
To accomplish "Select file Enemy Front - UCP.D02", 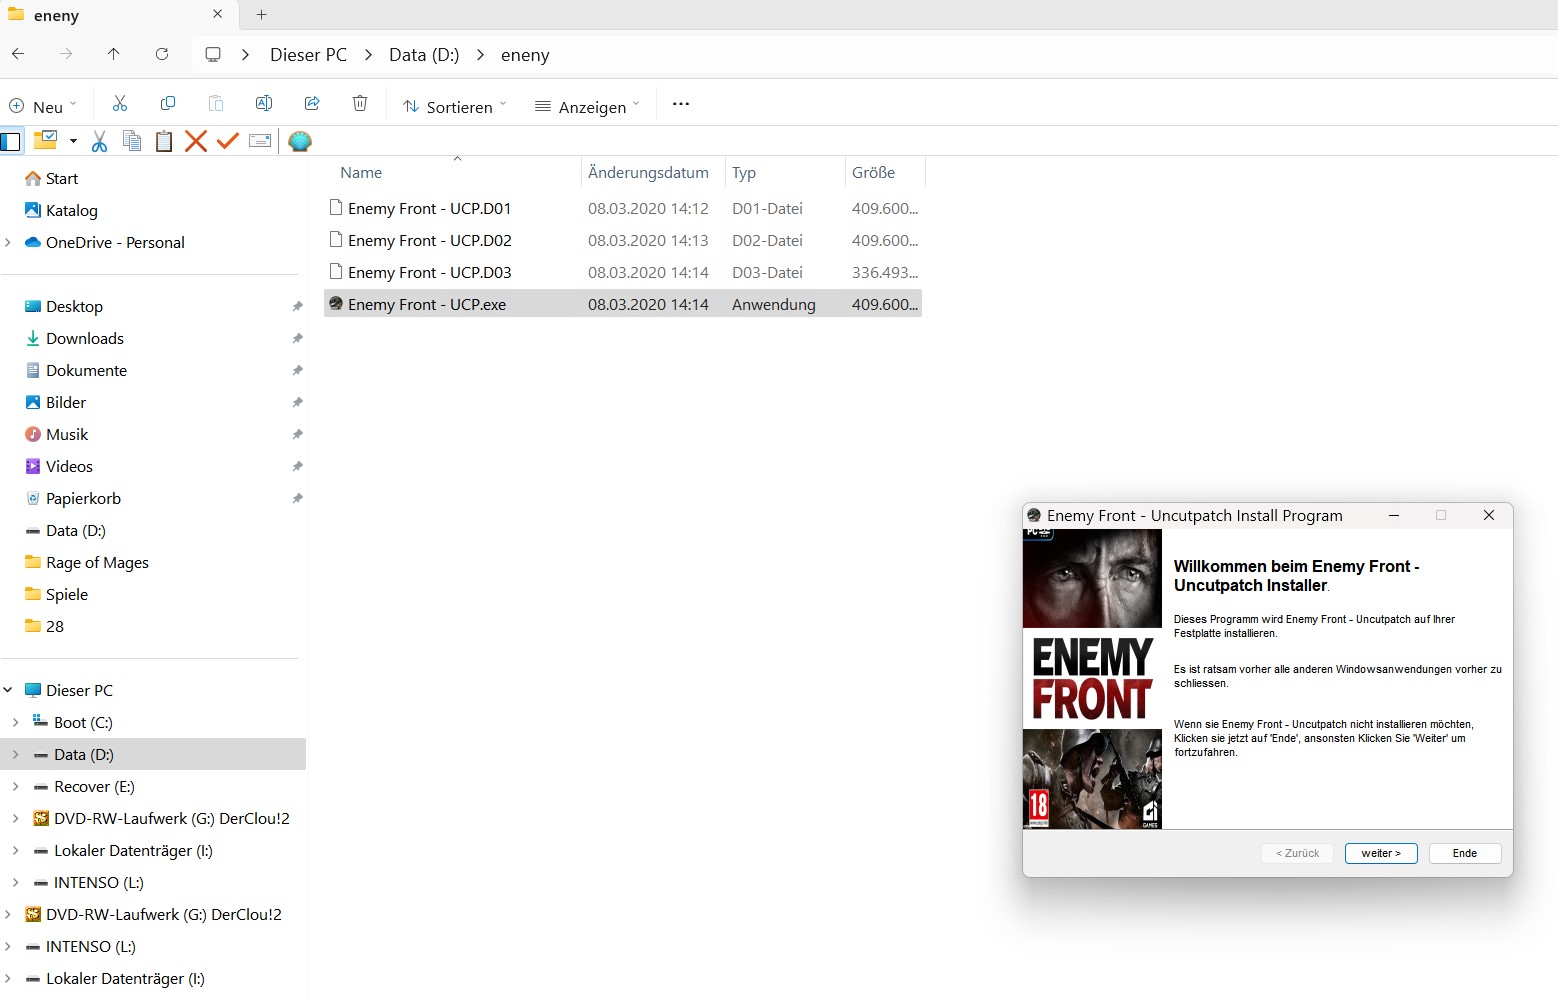I will coord(623,240).
